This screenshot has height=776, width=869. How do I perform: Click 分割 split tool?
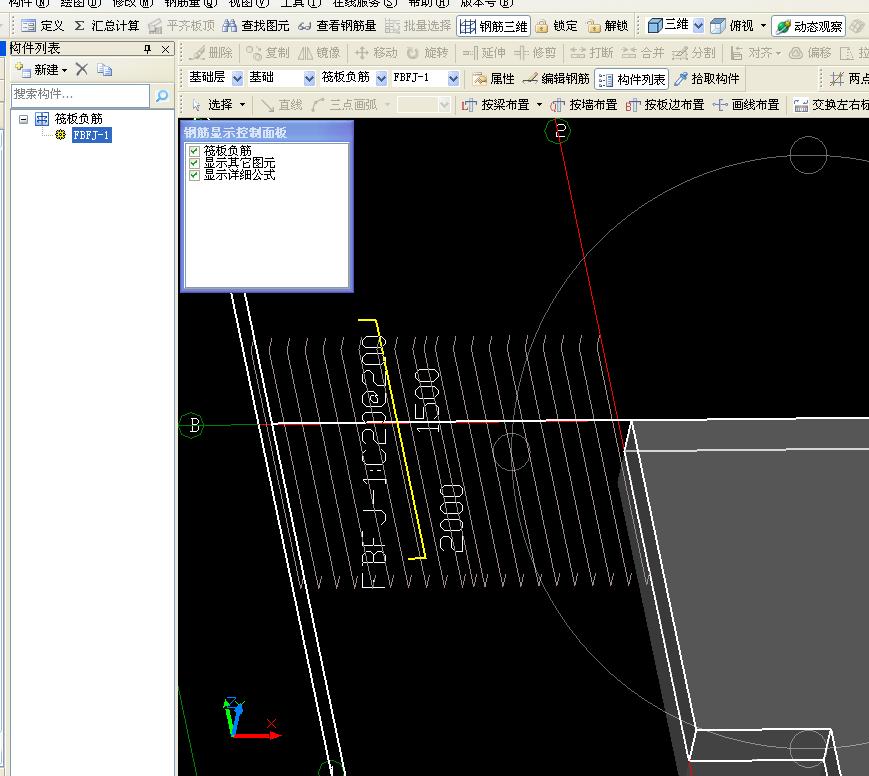(693, 53)
